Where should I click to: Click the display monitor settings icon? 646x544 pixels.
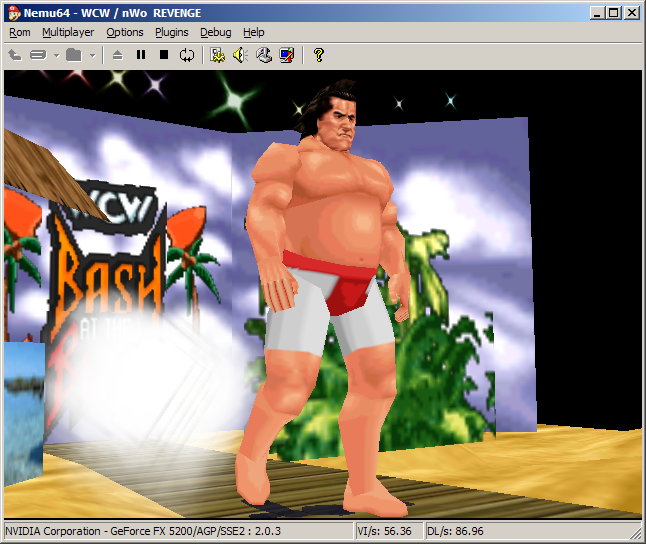click(x=287, y=55)
